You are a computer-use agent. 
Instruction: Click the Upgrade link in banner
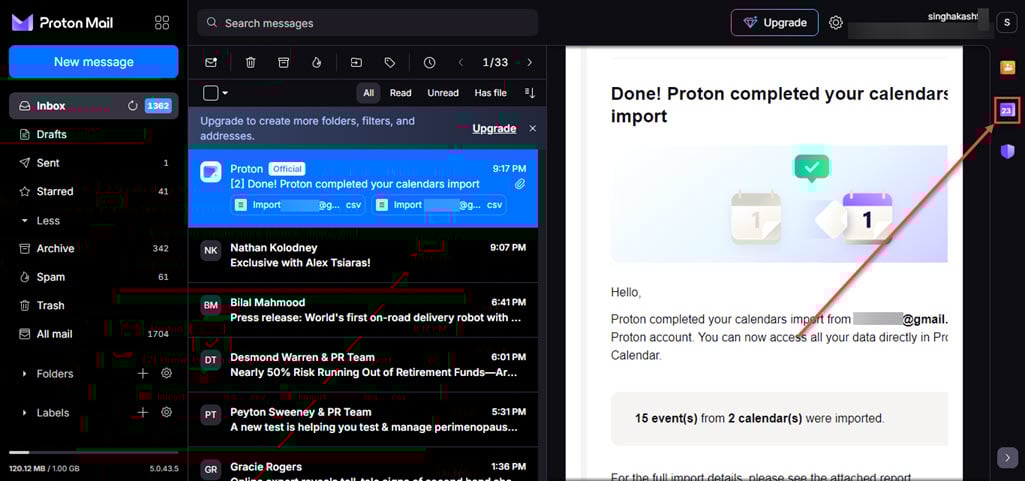tap(494, 128)
